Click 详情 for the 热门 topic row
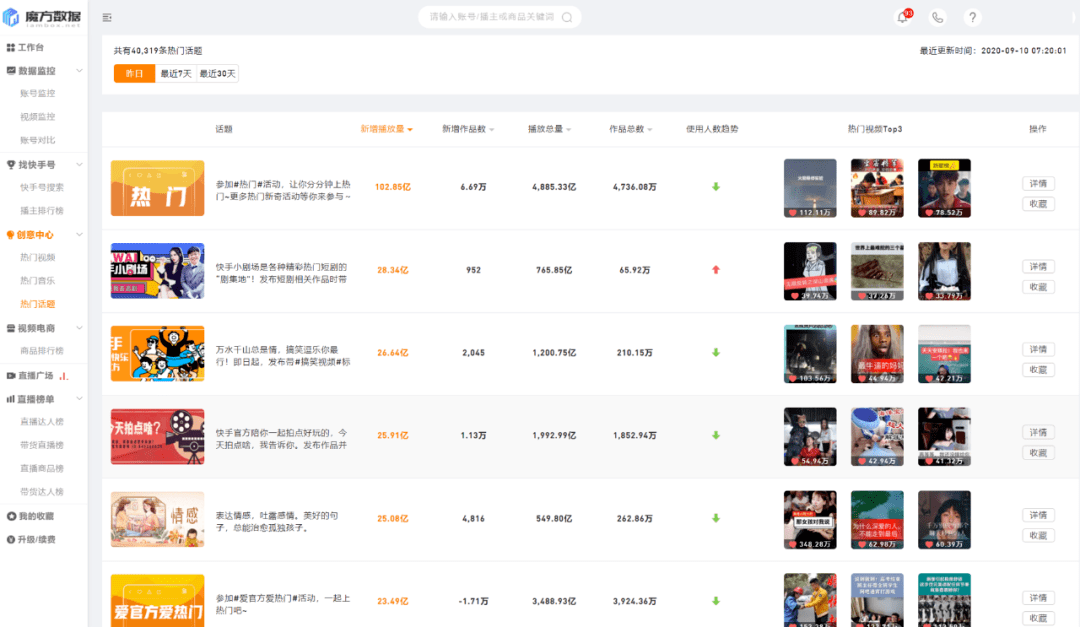This screenshot has height=627, width=1080. (x=1037, y=184)
